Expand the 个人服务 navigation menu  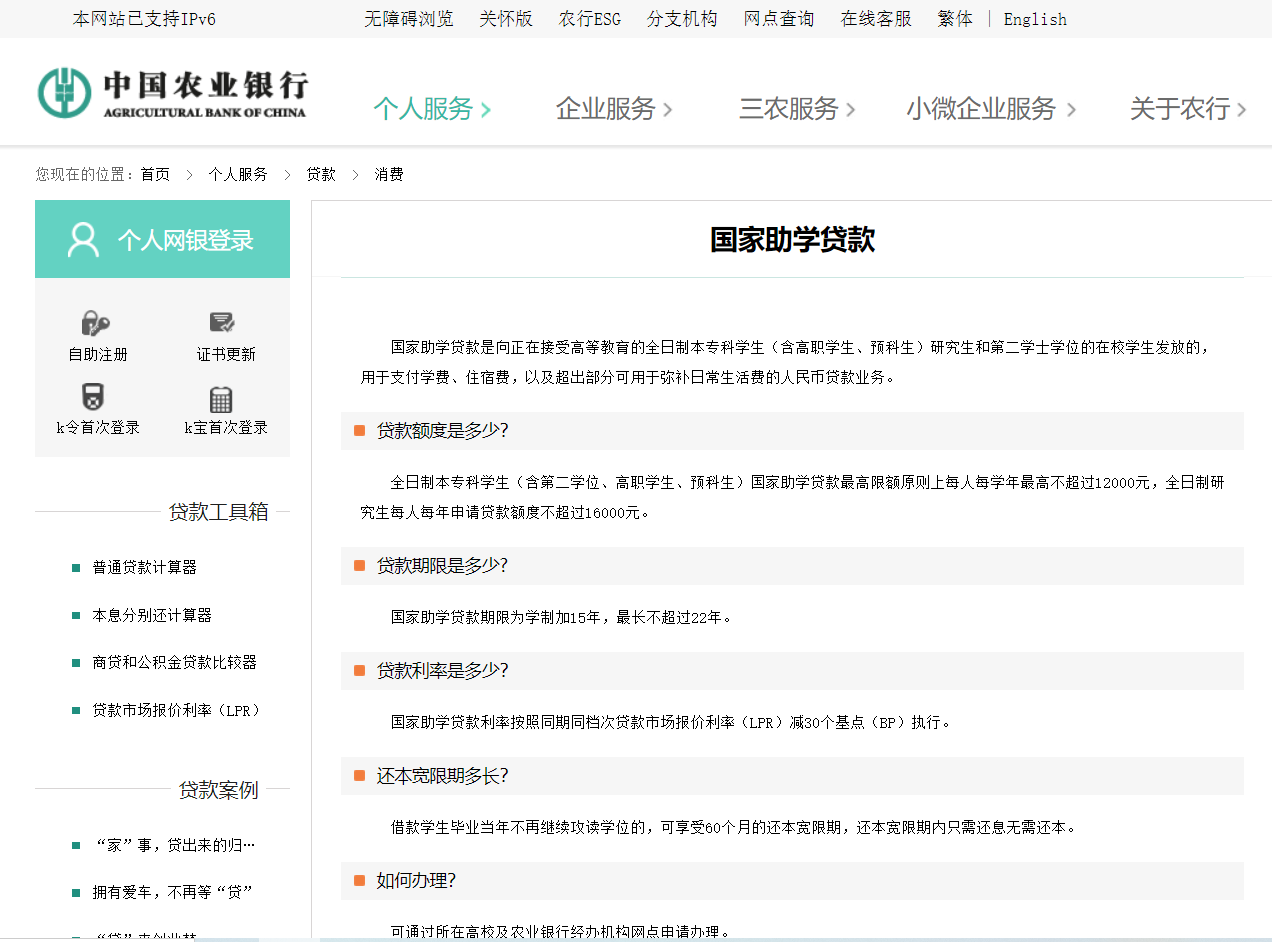[431, 109]
